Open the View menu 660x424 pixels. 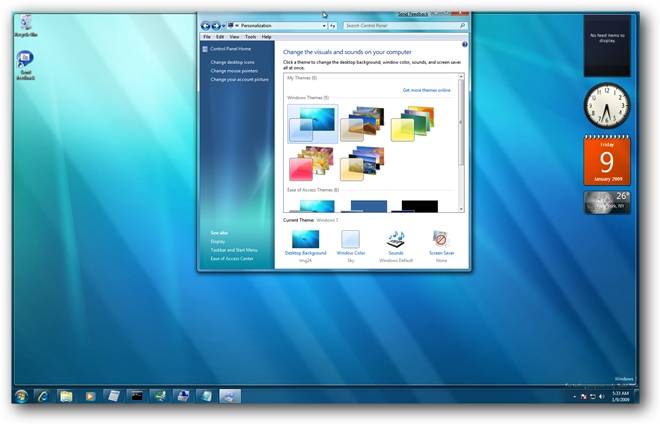[234, 37]
